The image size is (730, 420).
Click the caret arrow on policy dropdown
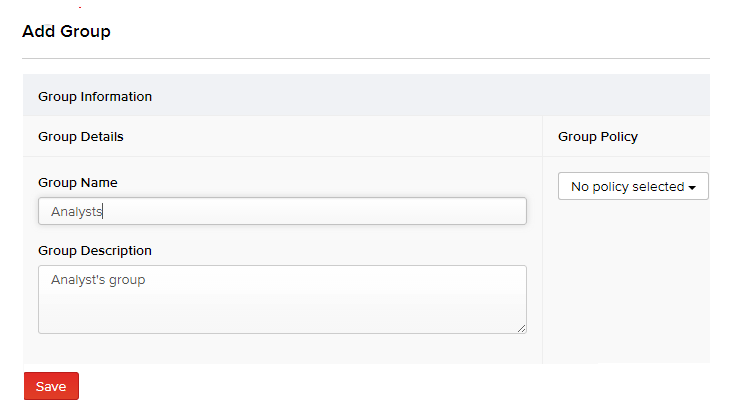pyautogui.click(x=692, y=187)
